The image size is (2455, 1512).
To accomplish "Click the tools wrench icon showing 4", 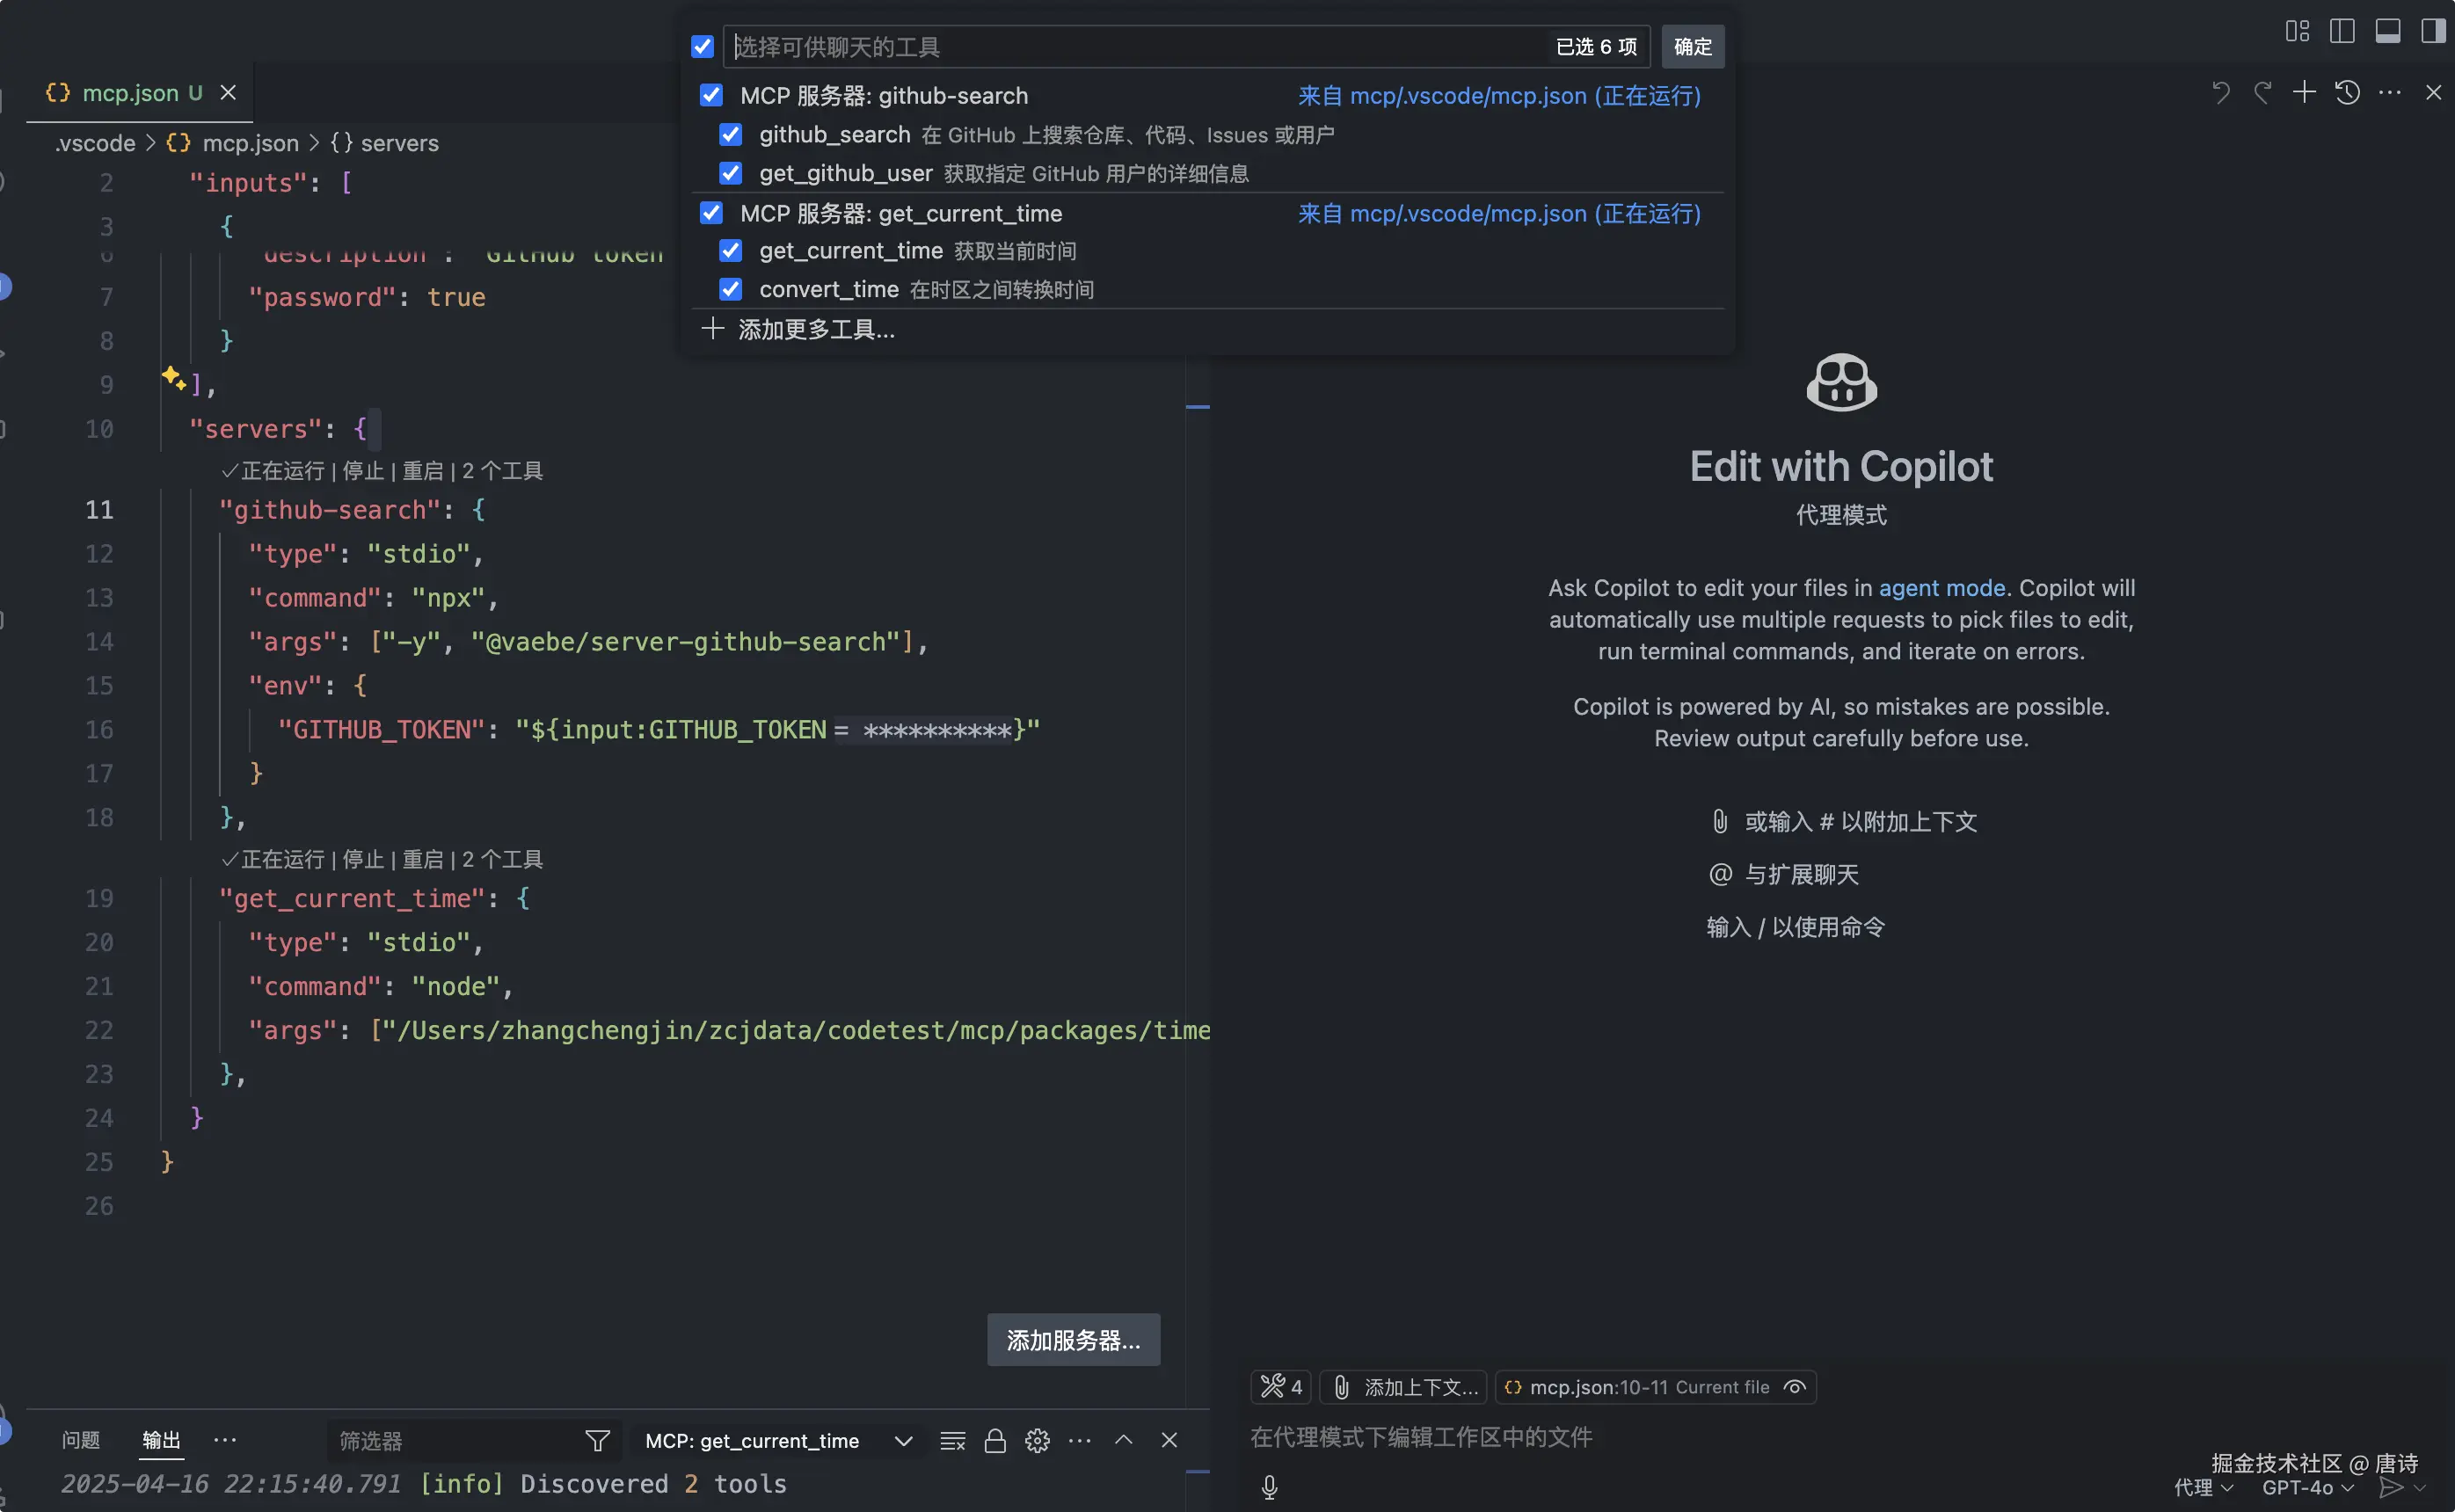I will [1280, 1387].
